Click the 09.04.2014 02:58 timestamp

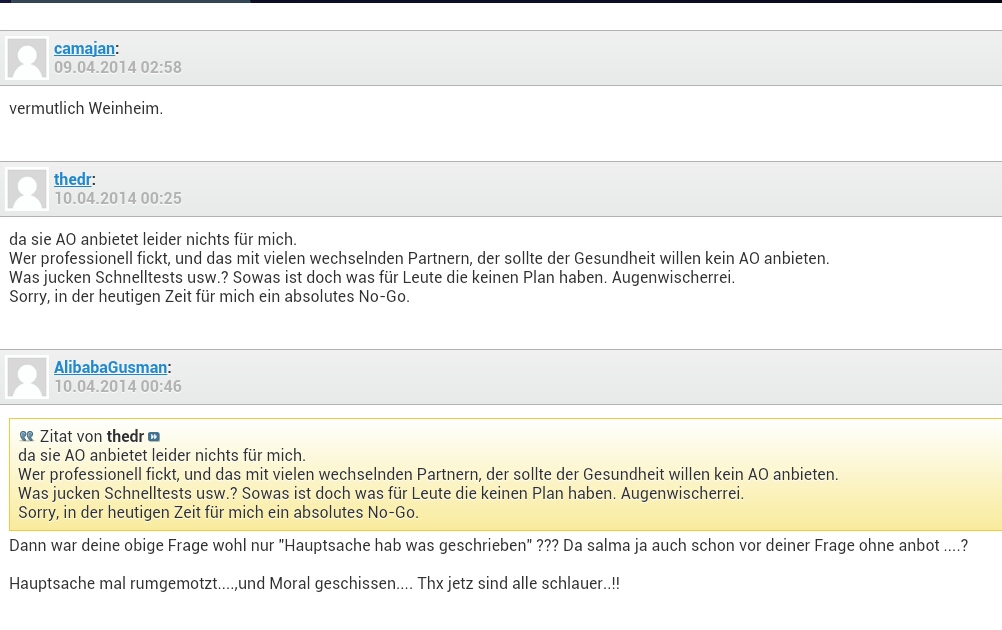[x=118, y=68]
